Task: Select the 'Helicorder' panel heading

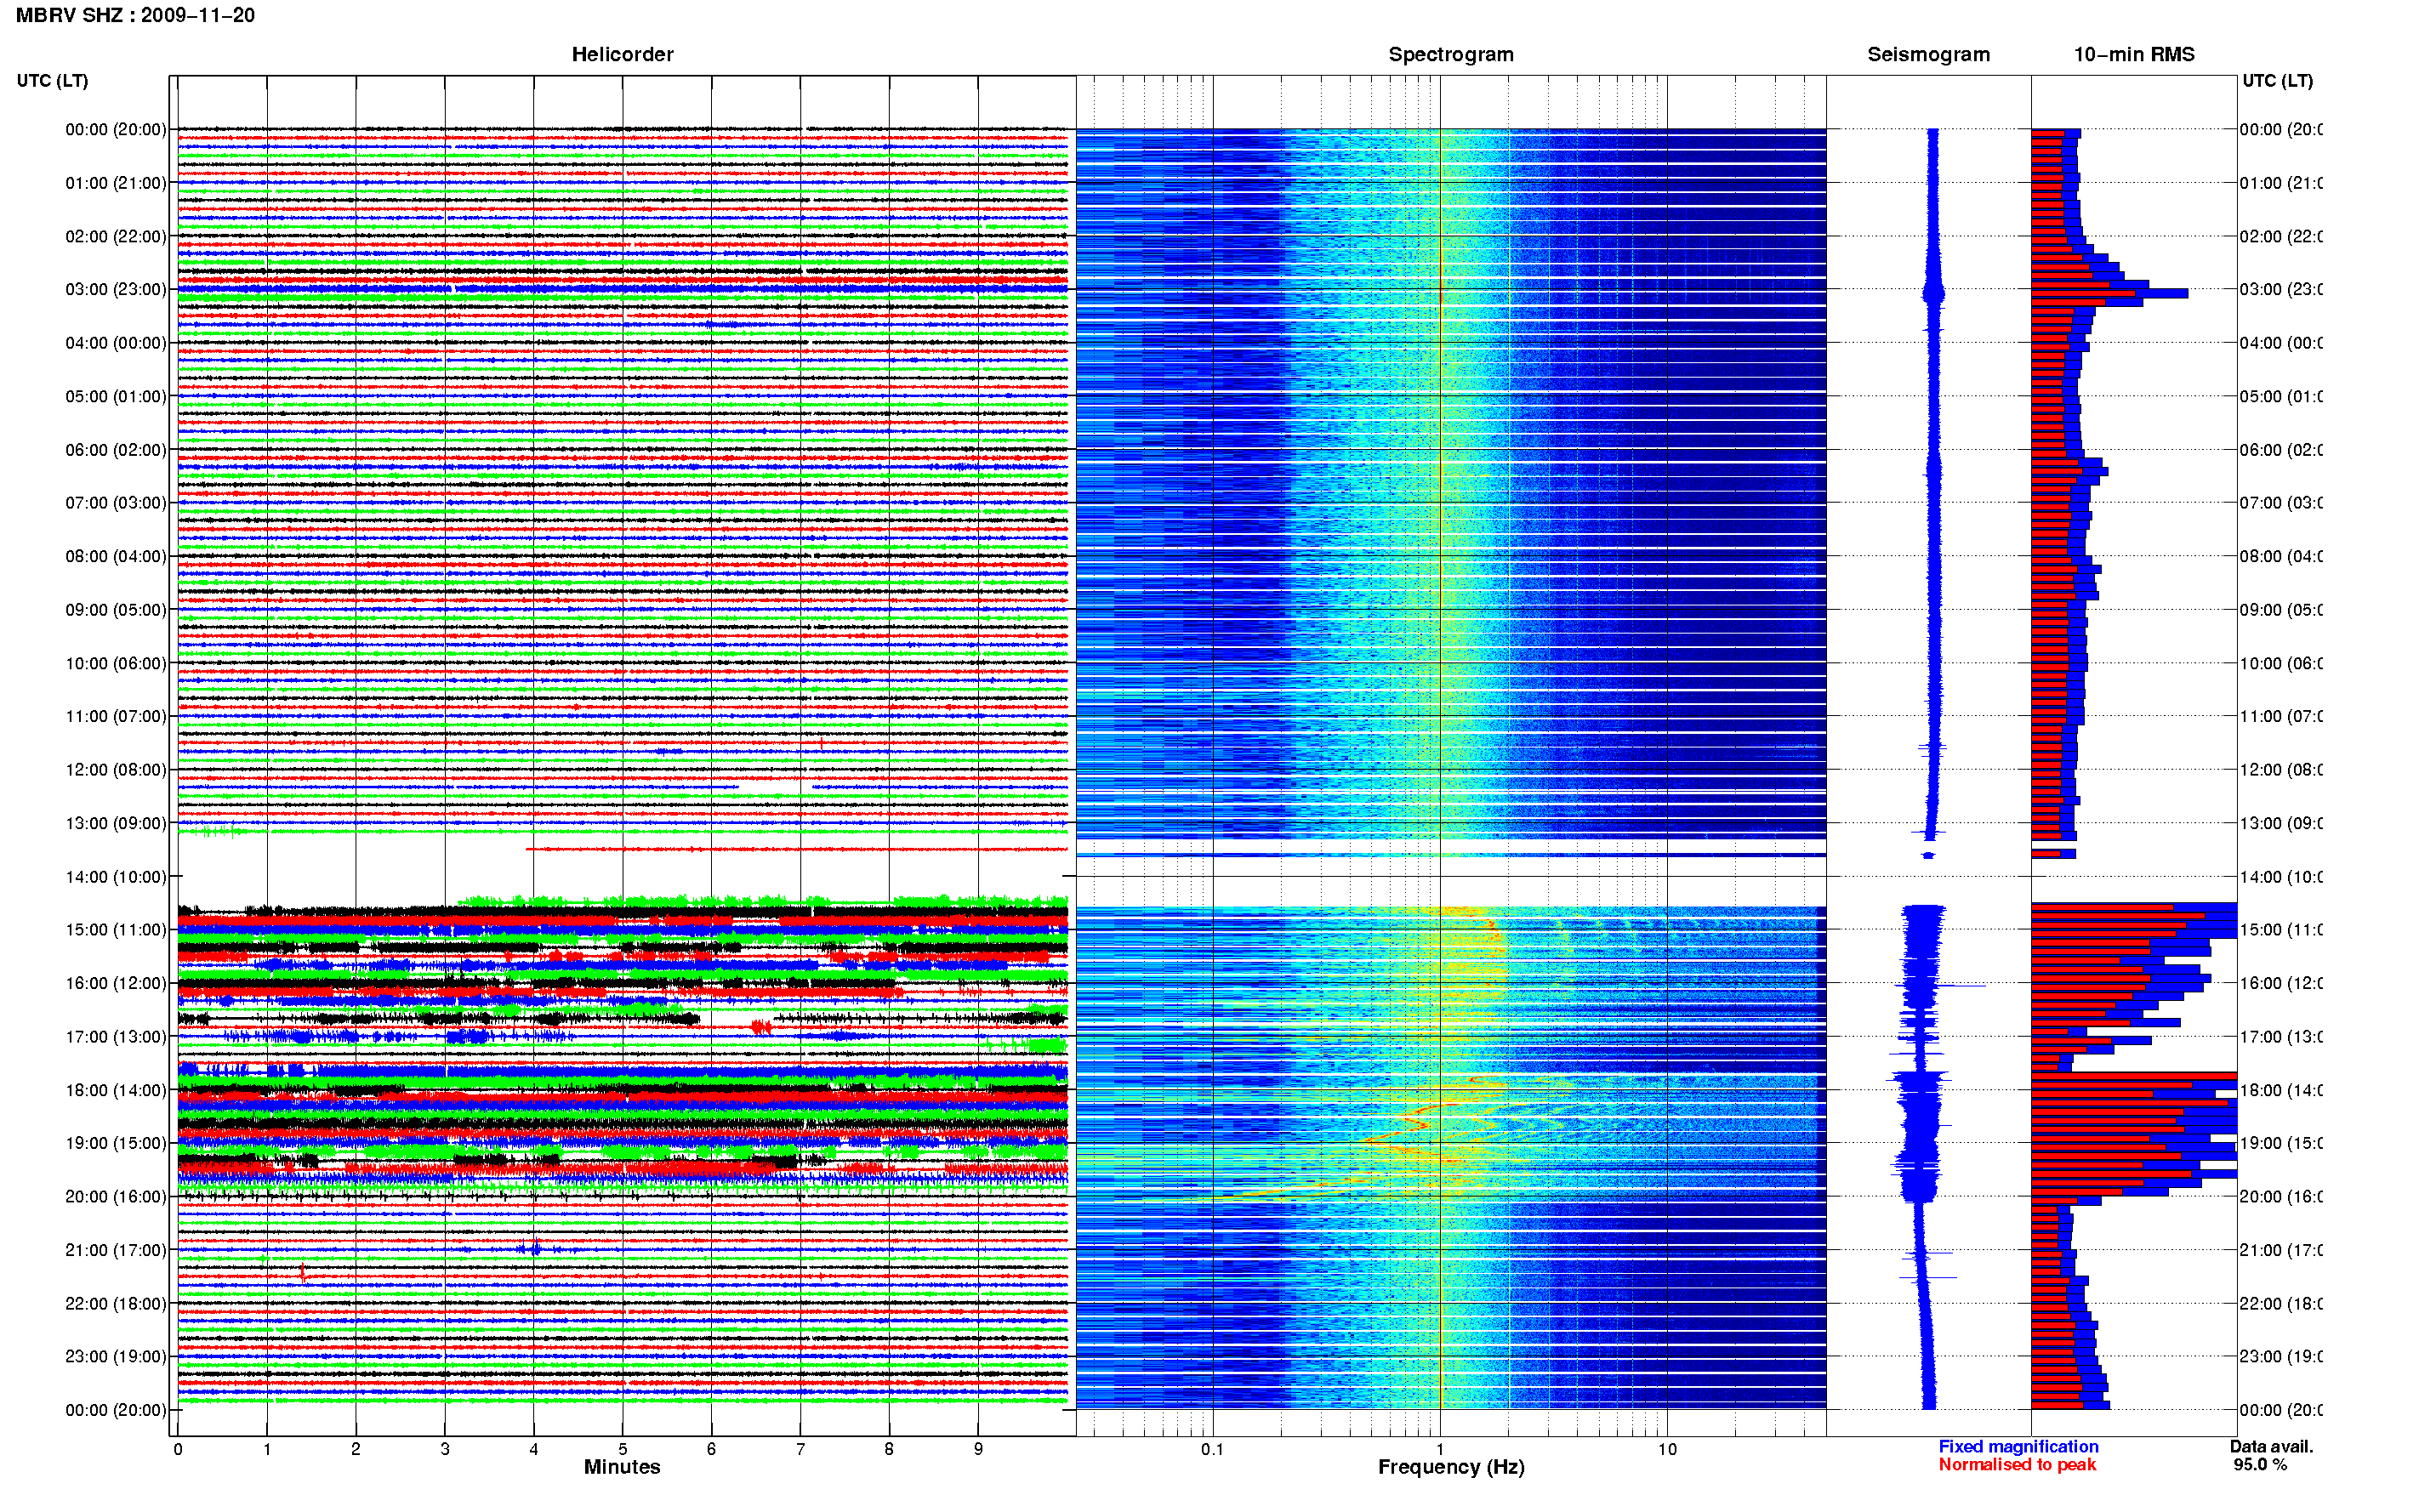Action: click(x=622, y=54)
